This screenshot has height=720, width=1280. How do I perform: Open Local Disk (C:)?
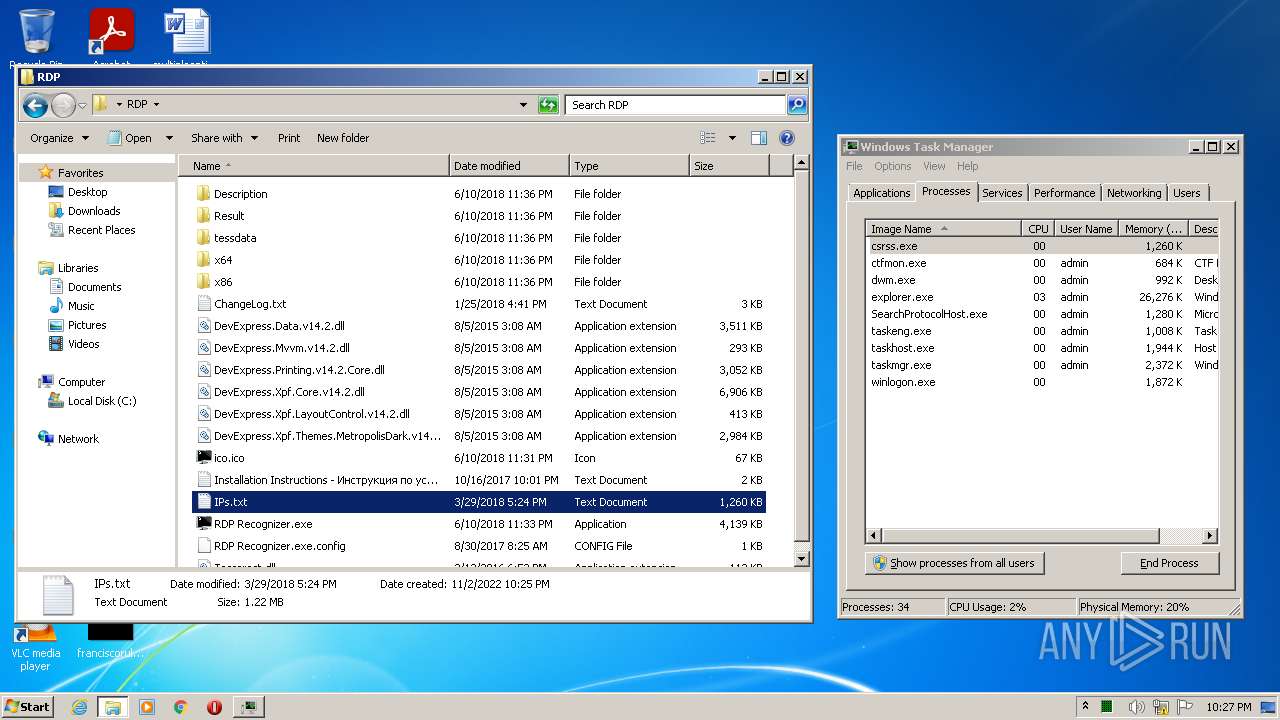[x=101, y=401]
